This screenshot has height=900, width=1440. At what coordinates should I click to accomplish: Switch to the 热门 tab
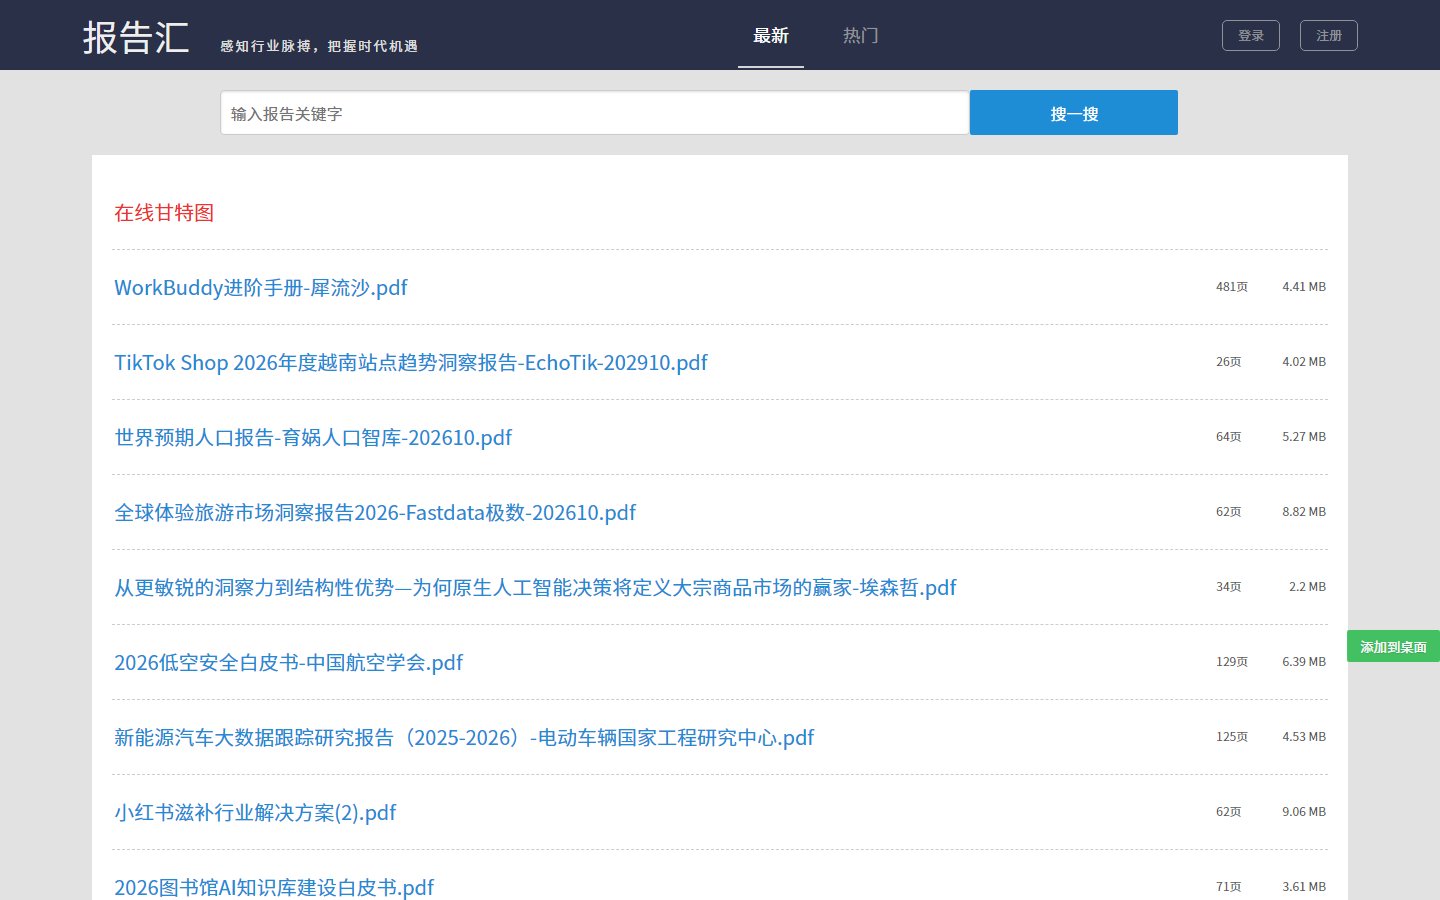point(860,36)
